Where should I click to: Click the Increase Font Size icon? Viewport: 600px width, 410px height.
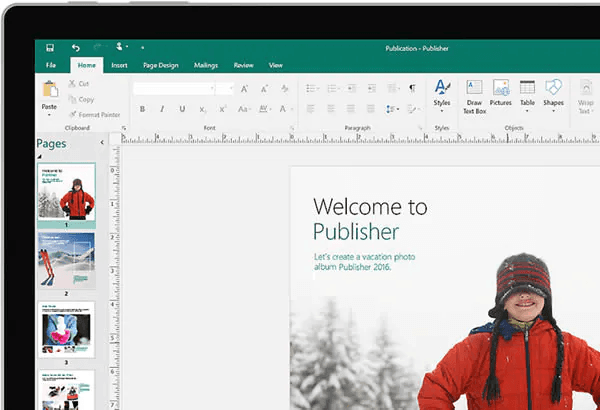[244, 89]
